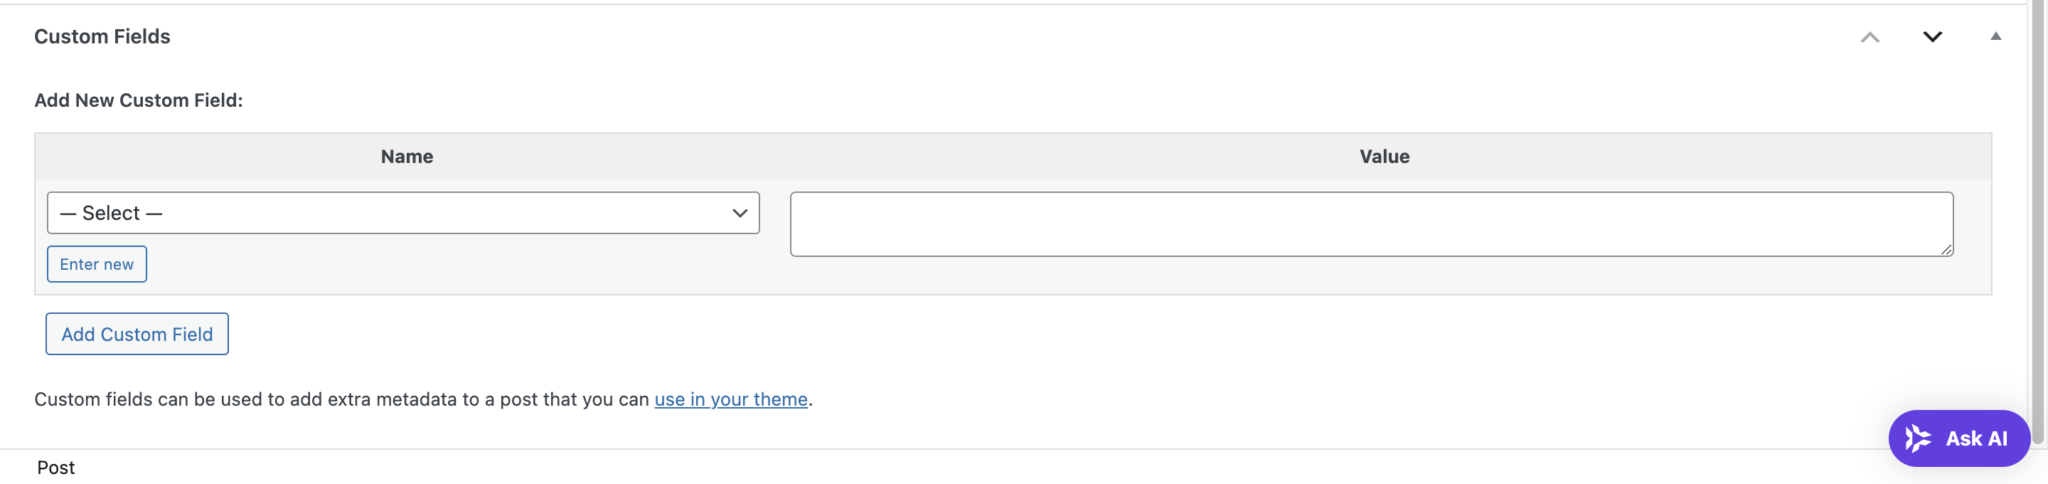Click the Custom Fields panel heading
The height and width of the screenshot is (484, 2048).
[102, 37]
